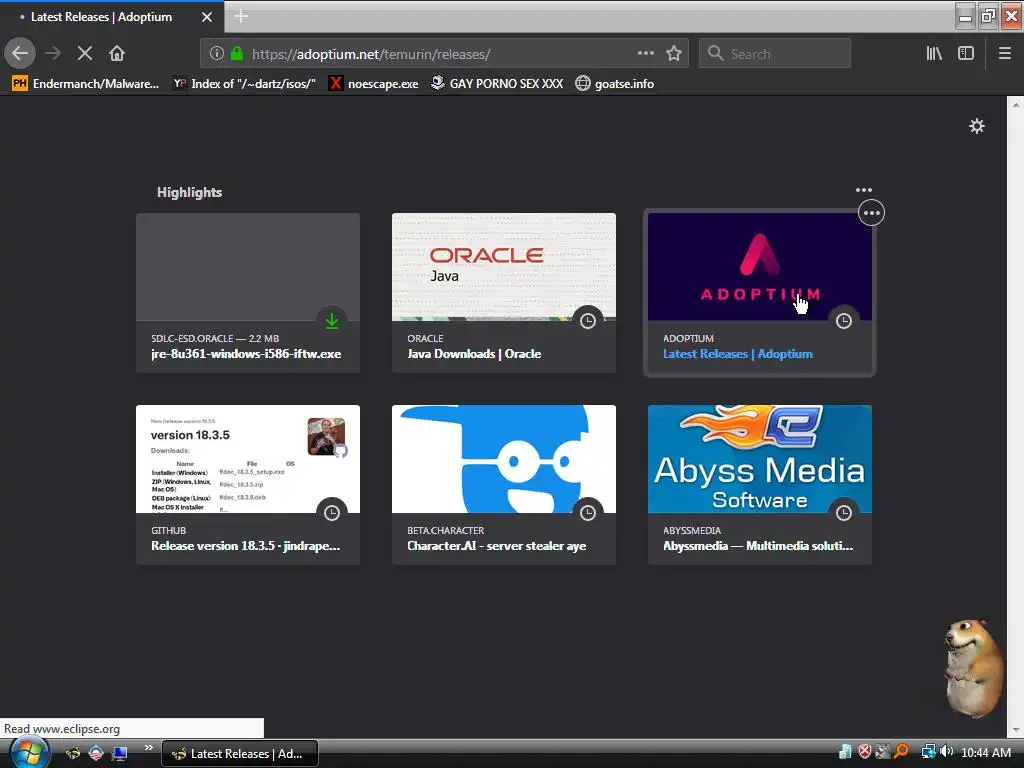Screen dimensions: 1024x768
Task: Click the 10:44 AM clock in taskbar
Action: [x=986, y=753]
